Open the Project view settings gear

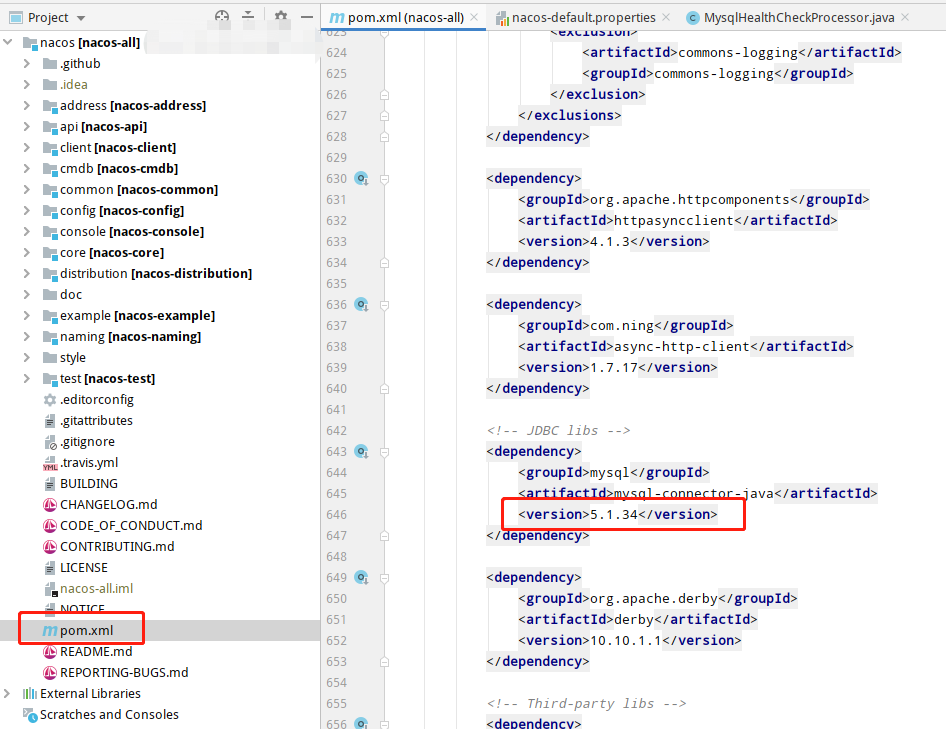pos(281,15)
